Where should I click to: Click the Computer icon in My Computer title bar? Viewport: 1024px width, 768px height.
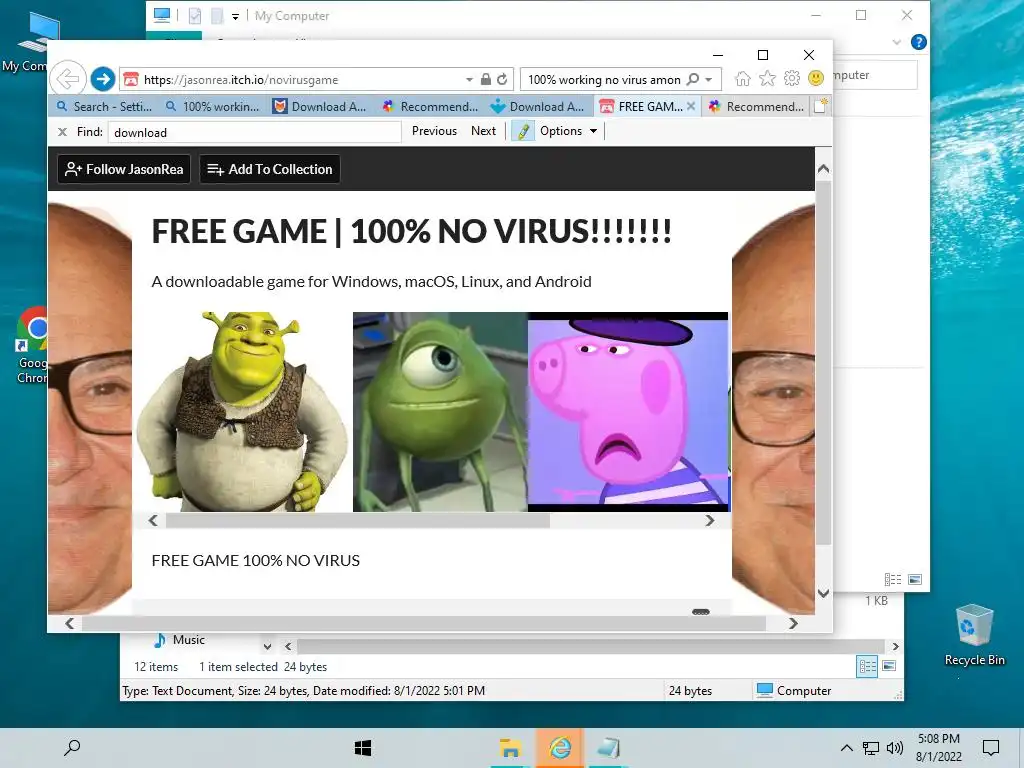162,15
